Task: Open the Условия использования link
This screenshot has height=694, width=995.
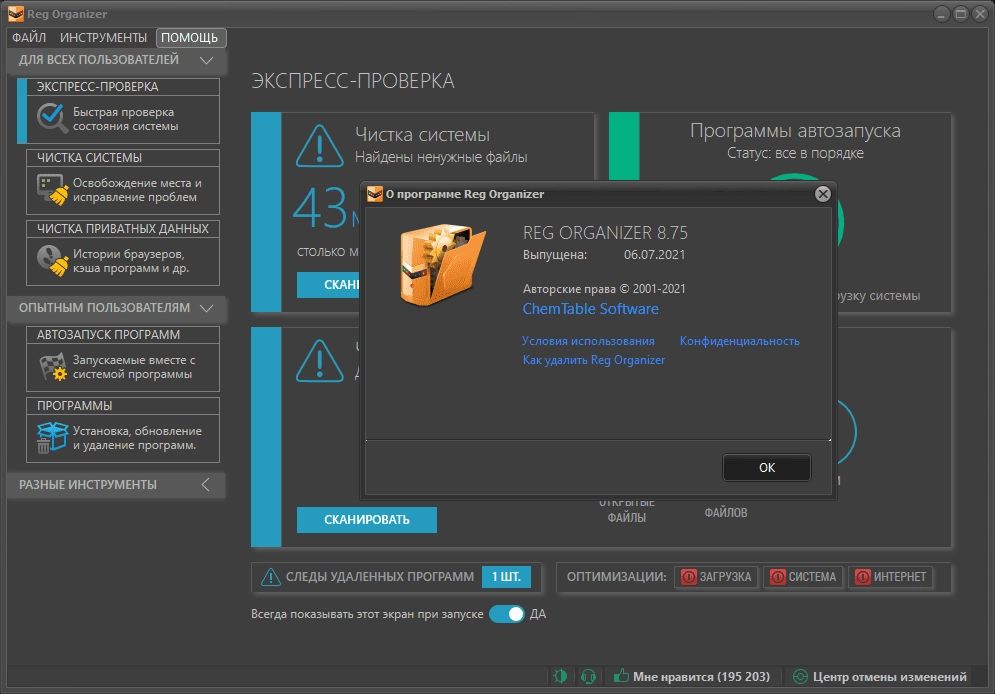Action: click(x=588, y=341)
